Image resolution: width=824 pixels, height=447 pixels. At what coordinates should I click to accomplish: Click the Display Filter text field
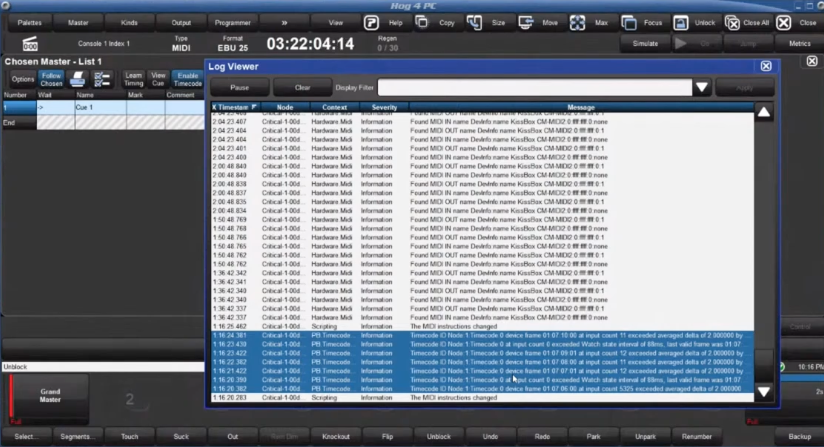(x=533, y=88)
